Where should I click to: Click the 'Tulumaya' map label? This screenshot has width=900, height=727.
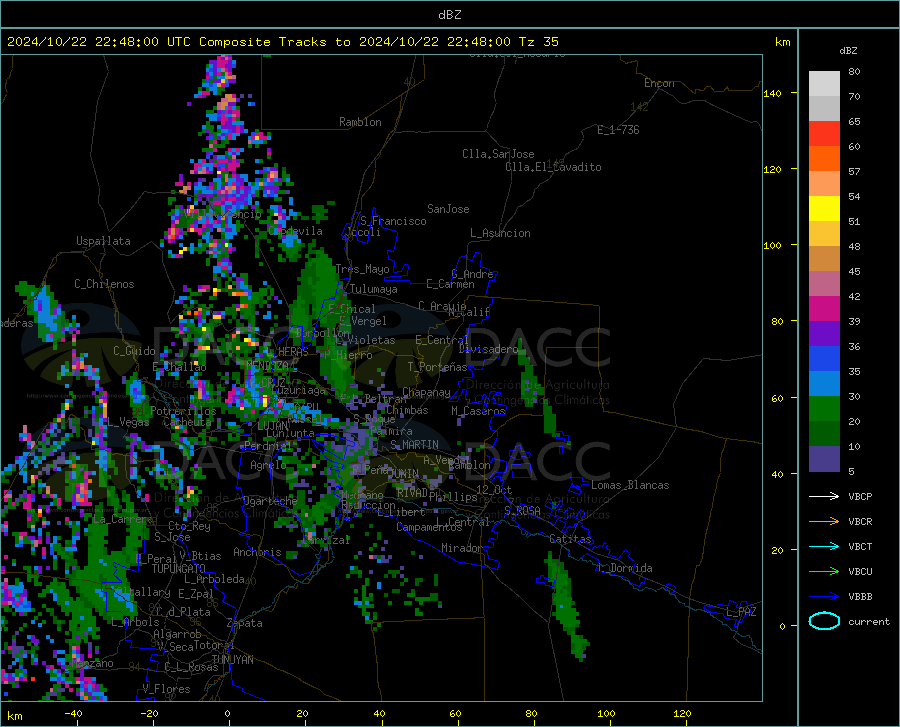point(373,289)
